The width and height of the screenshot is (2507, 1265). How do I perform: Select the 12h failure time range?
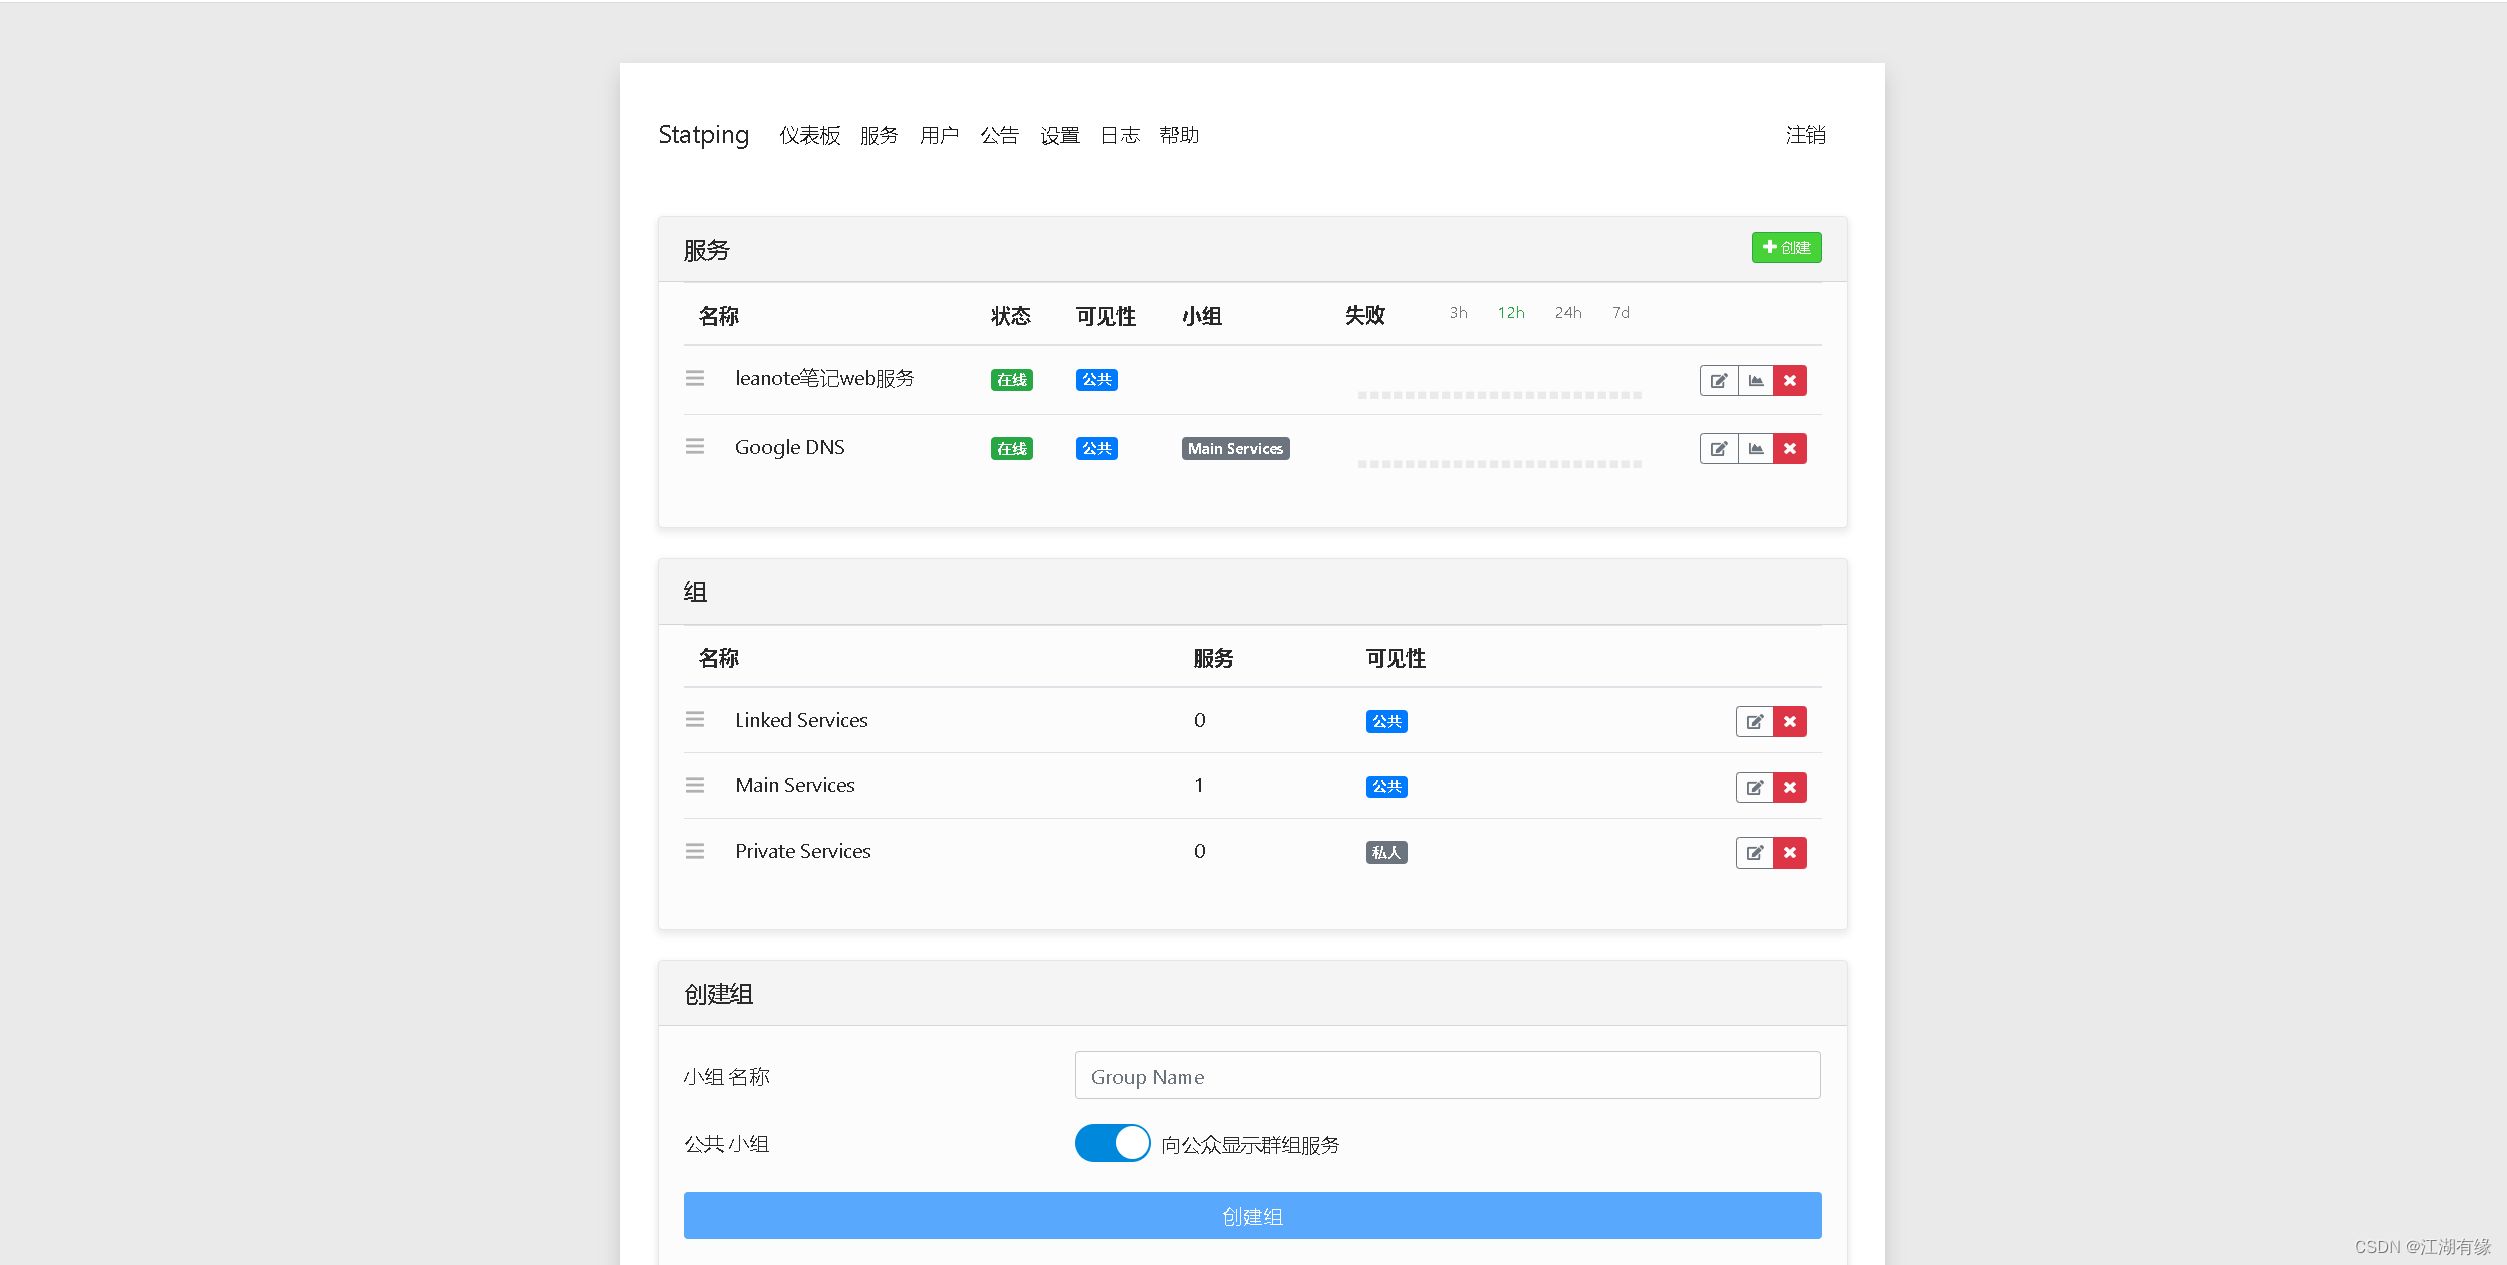1510,313
